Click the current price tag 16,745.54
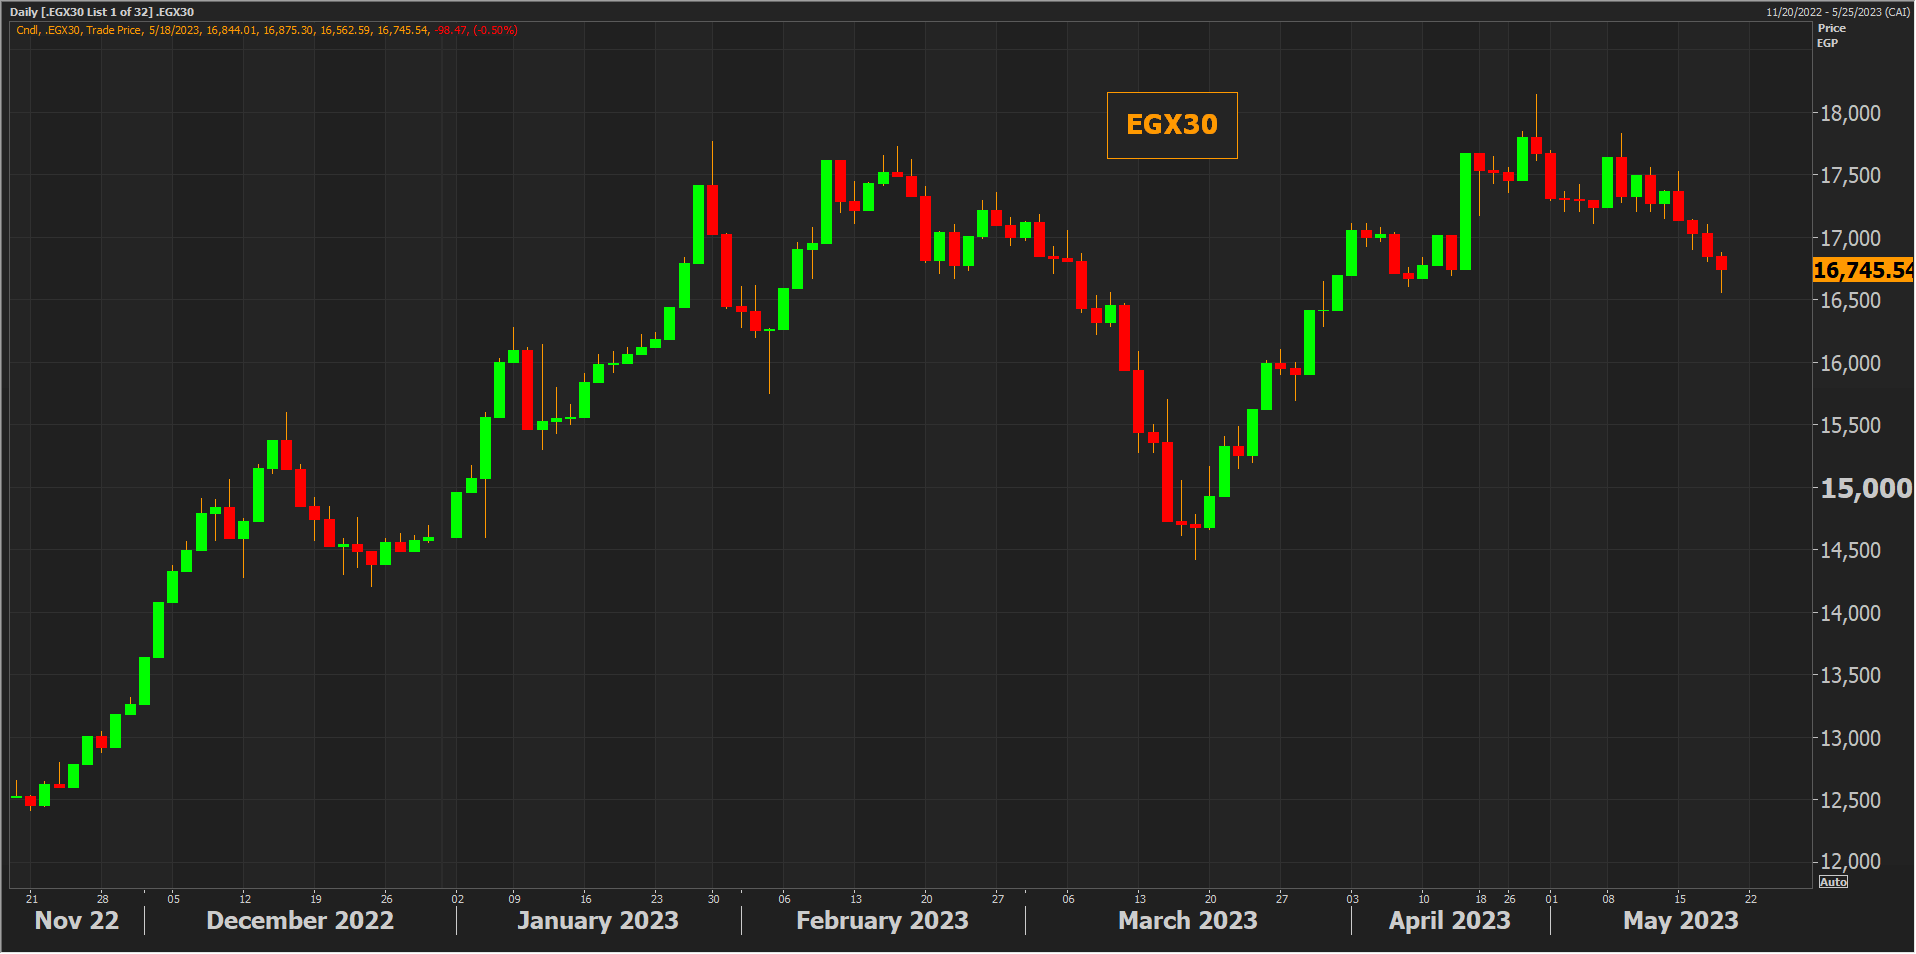The height and width of the screenshot is (954, 1916). point(1862,270)
